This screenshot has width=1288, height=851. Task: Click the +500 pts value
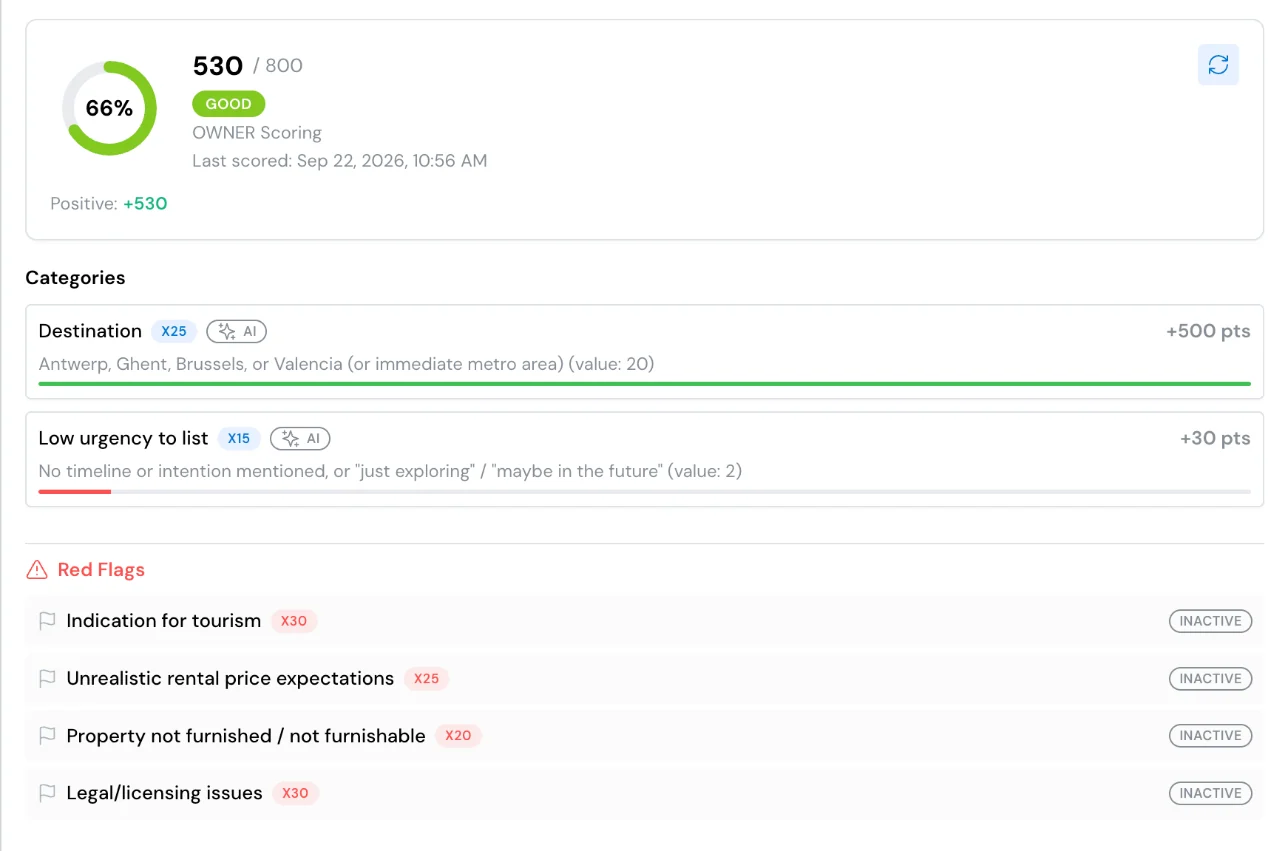coord(1208,331)
